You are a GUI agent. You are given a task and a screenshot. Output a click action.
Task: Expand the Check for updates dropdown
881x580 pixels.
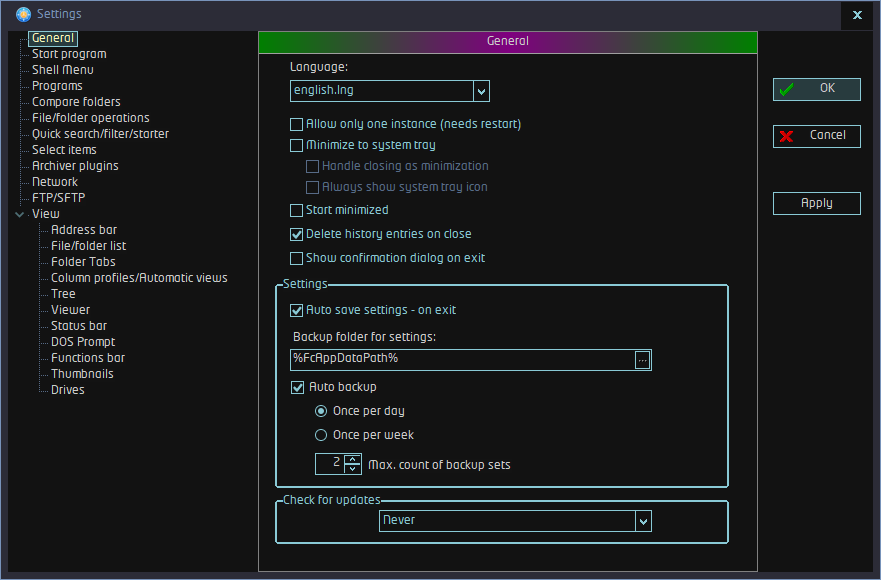[x=643, y=521]
